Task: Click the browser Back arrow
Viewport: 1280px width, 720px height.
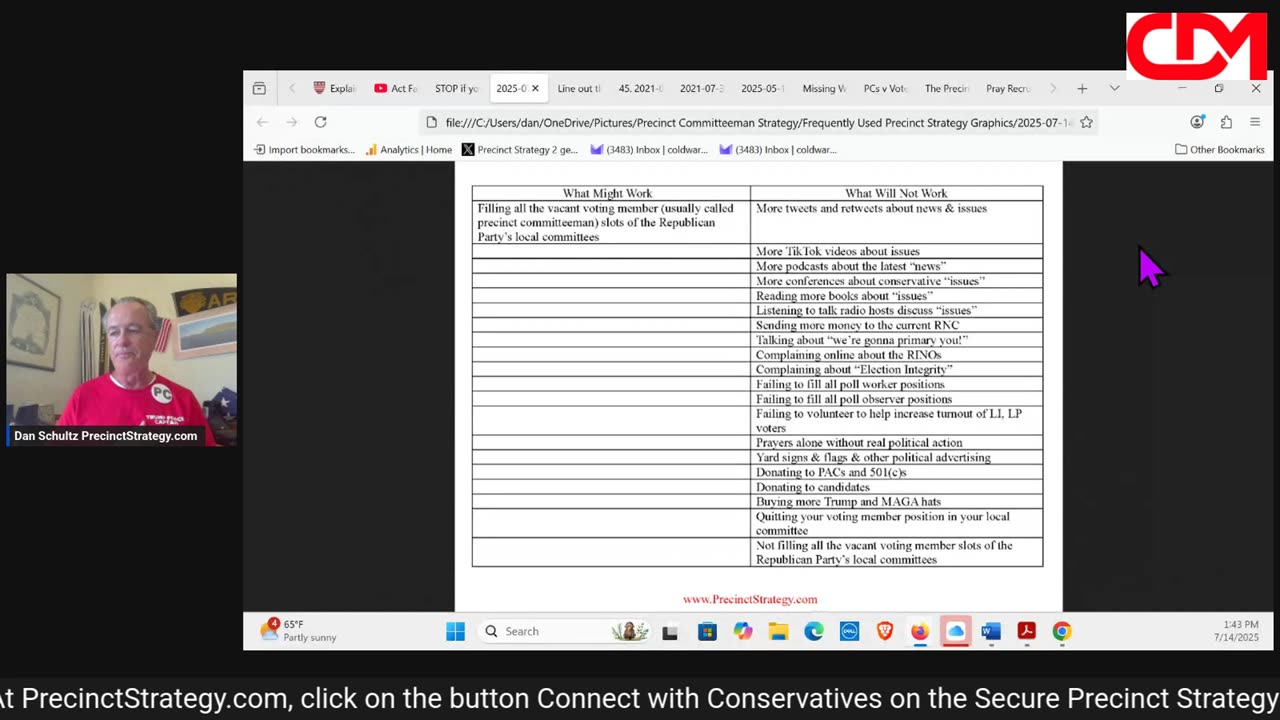Action: 262,122
